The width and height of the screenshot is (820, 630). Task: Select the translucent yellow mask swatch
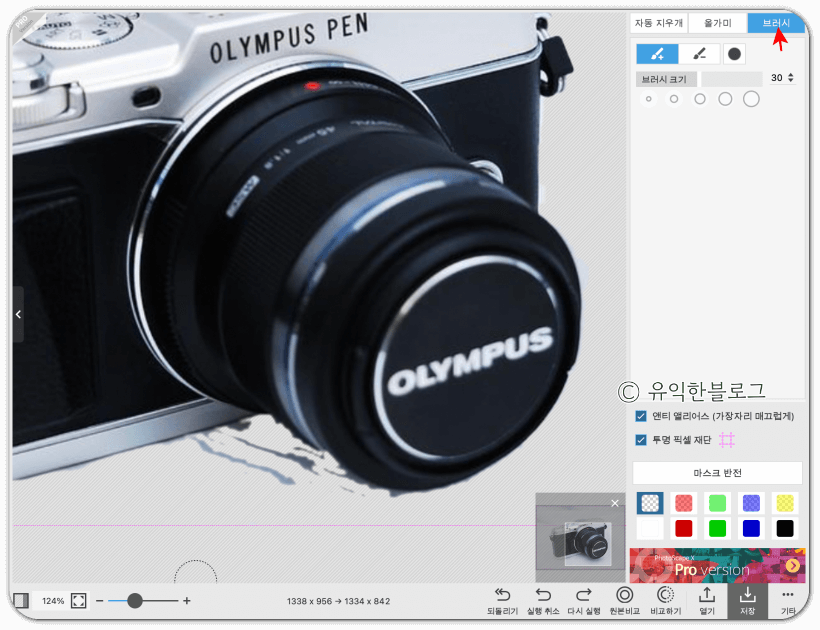click(785, 503)
